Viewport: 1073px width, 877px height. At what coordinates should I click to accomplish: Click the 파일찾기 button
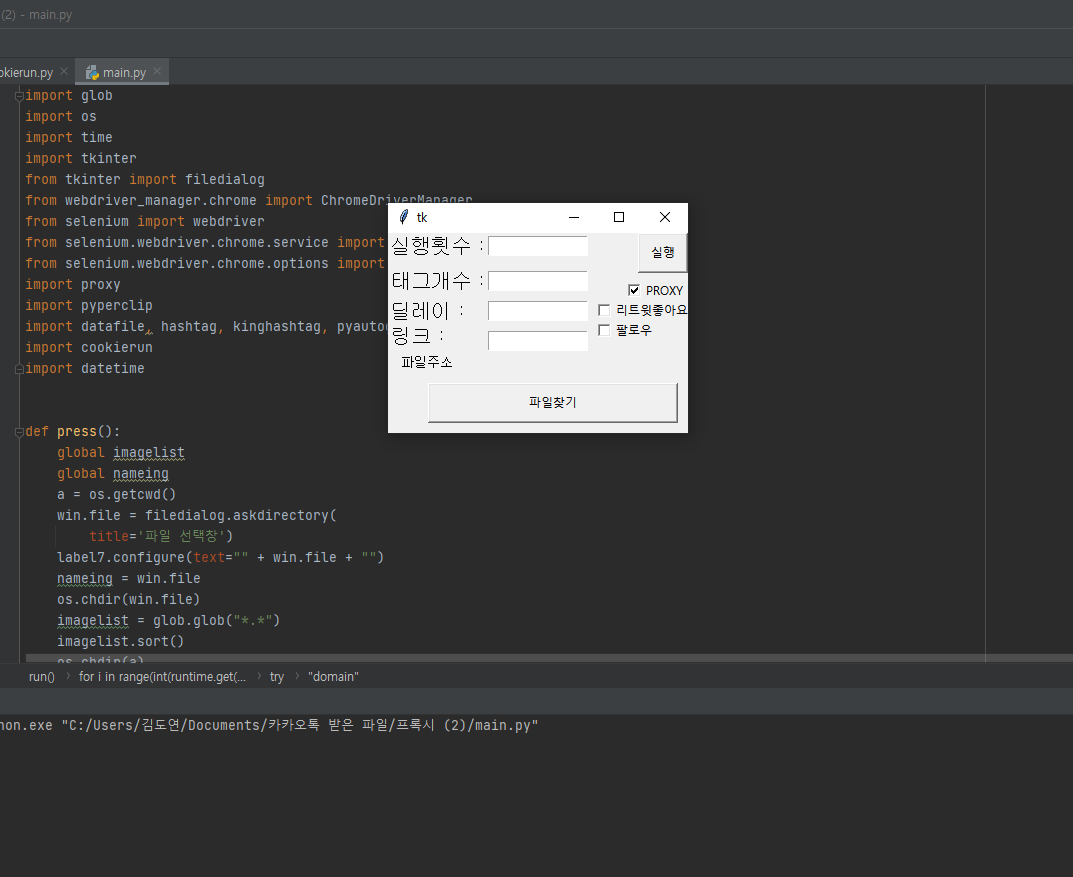click(553, 402)
